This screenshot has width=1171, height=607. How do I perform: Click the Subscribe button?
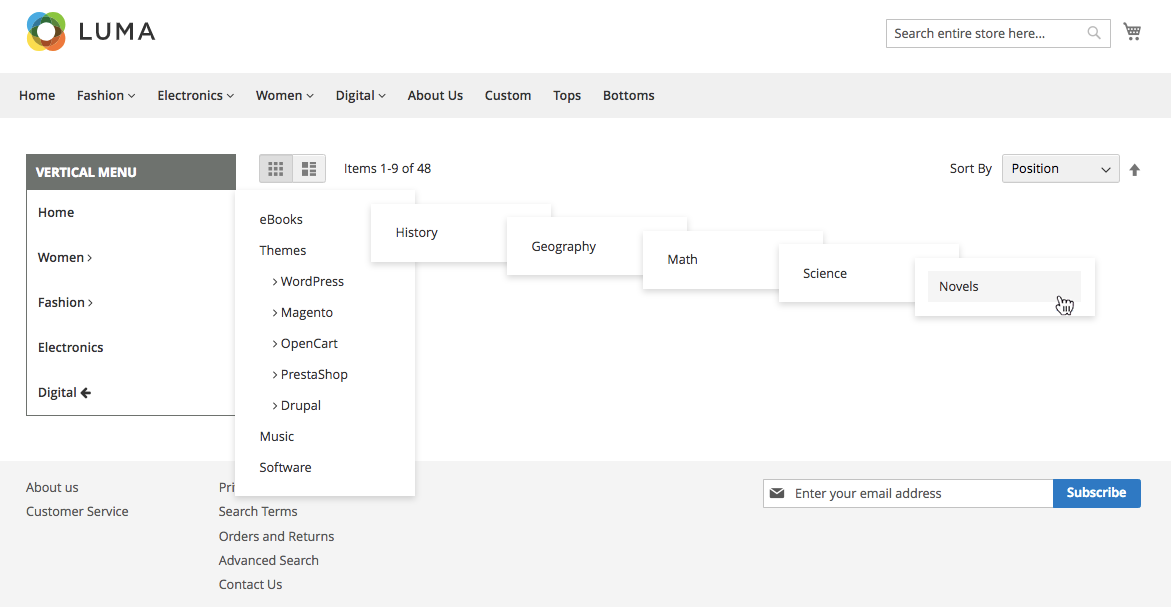(x=1096, y=493)
